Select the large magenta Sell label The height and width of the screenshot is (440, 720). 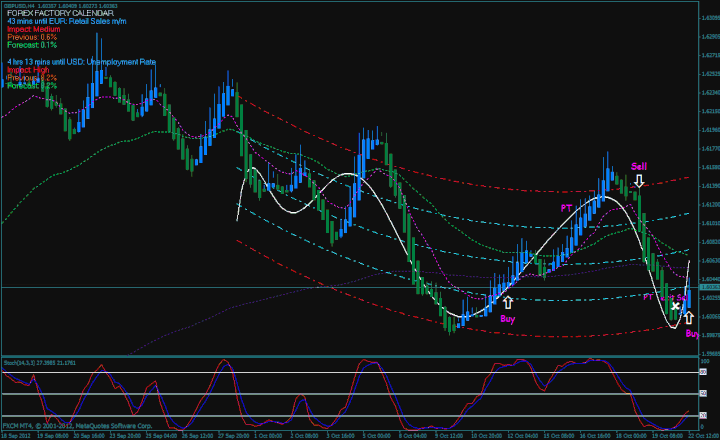[639, 166]
